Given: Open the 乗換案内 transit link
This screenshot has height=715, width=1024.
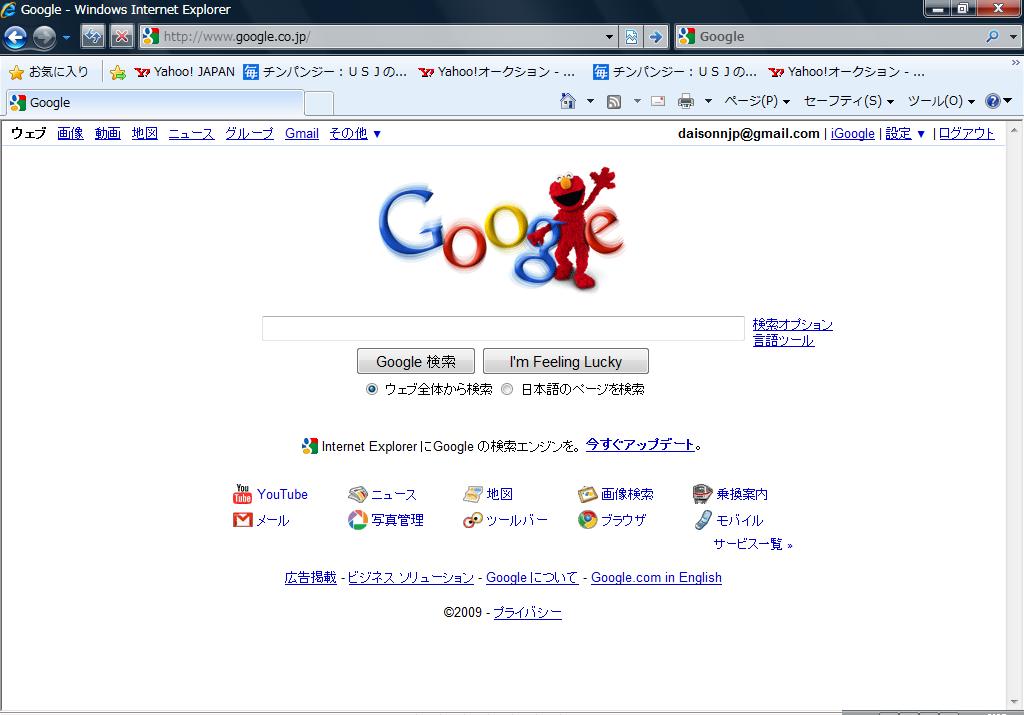Looking at the screenshot, I should click(x=730, y=494).
